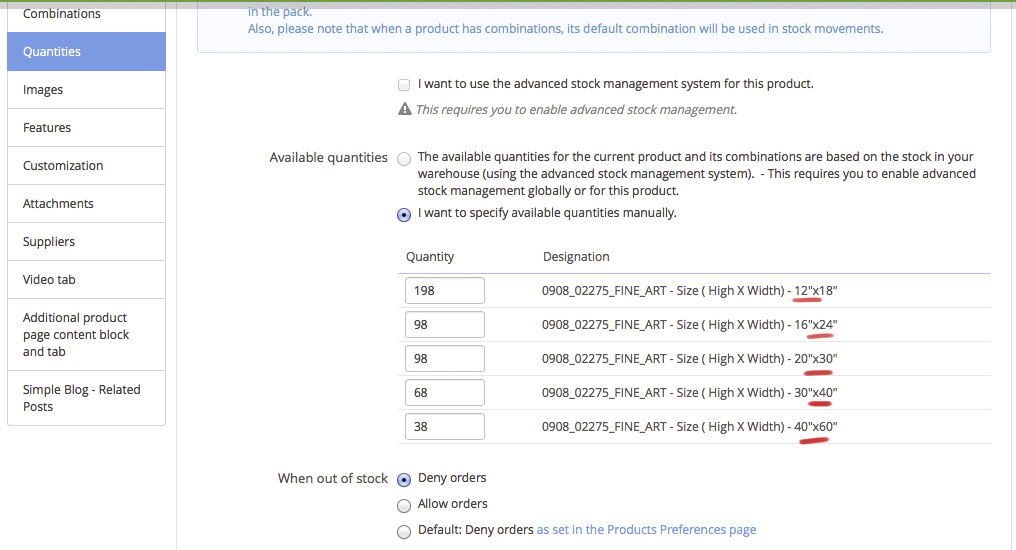This screenshot has width=1016, height=550.
Task: Open Simple Blog - Related Posts tab
Action: [x=81, y=398]
